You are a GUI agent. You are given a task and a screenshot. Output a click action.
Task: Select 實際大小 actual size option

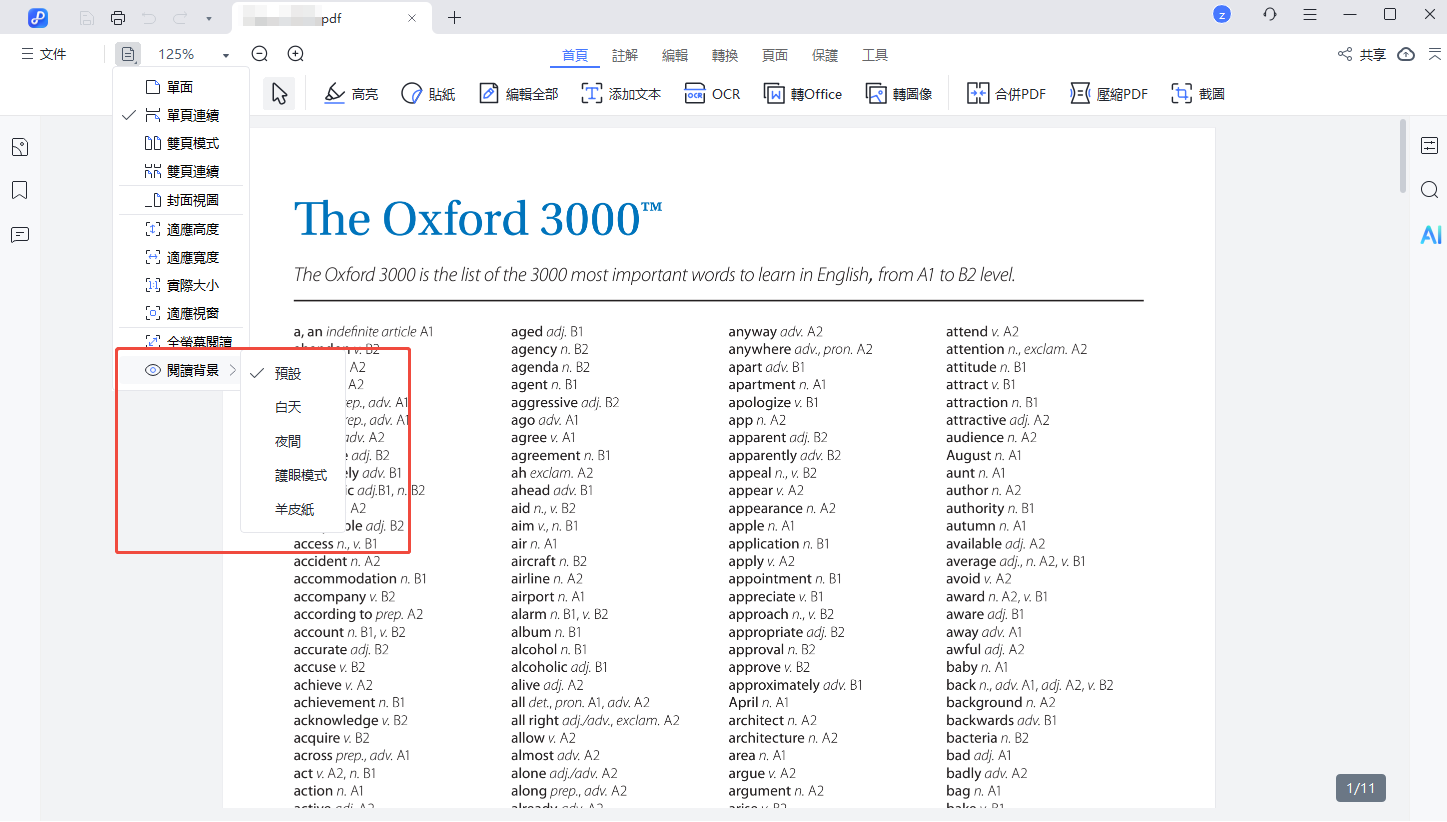[x=181, y=285]
